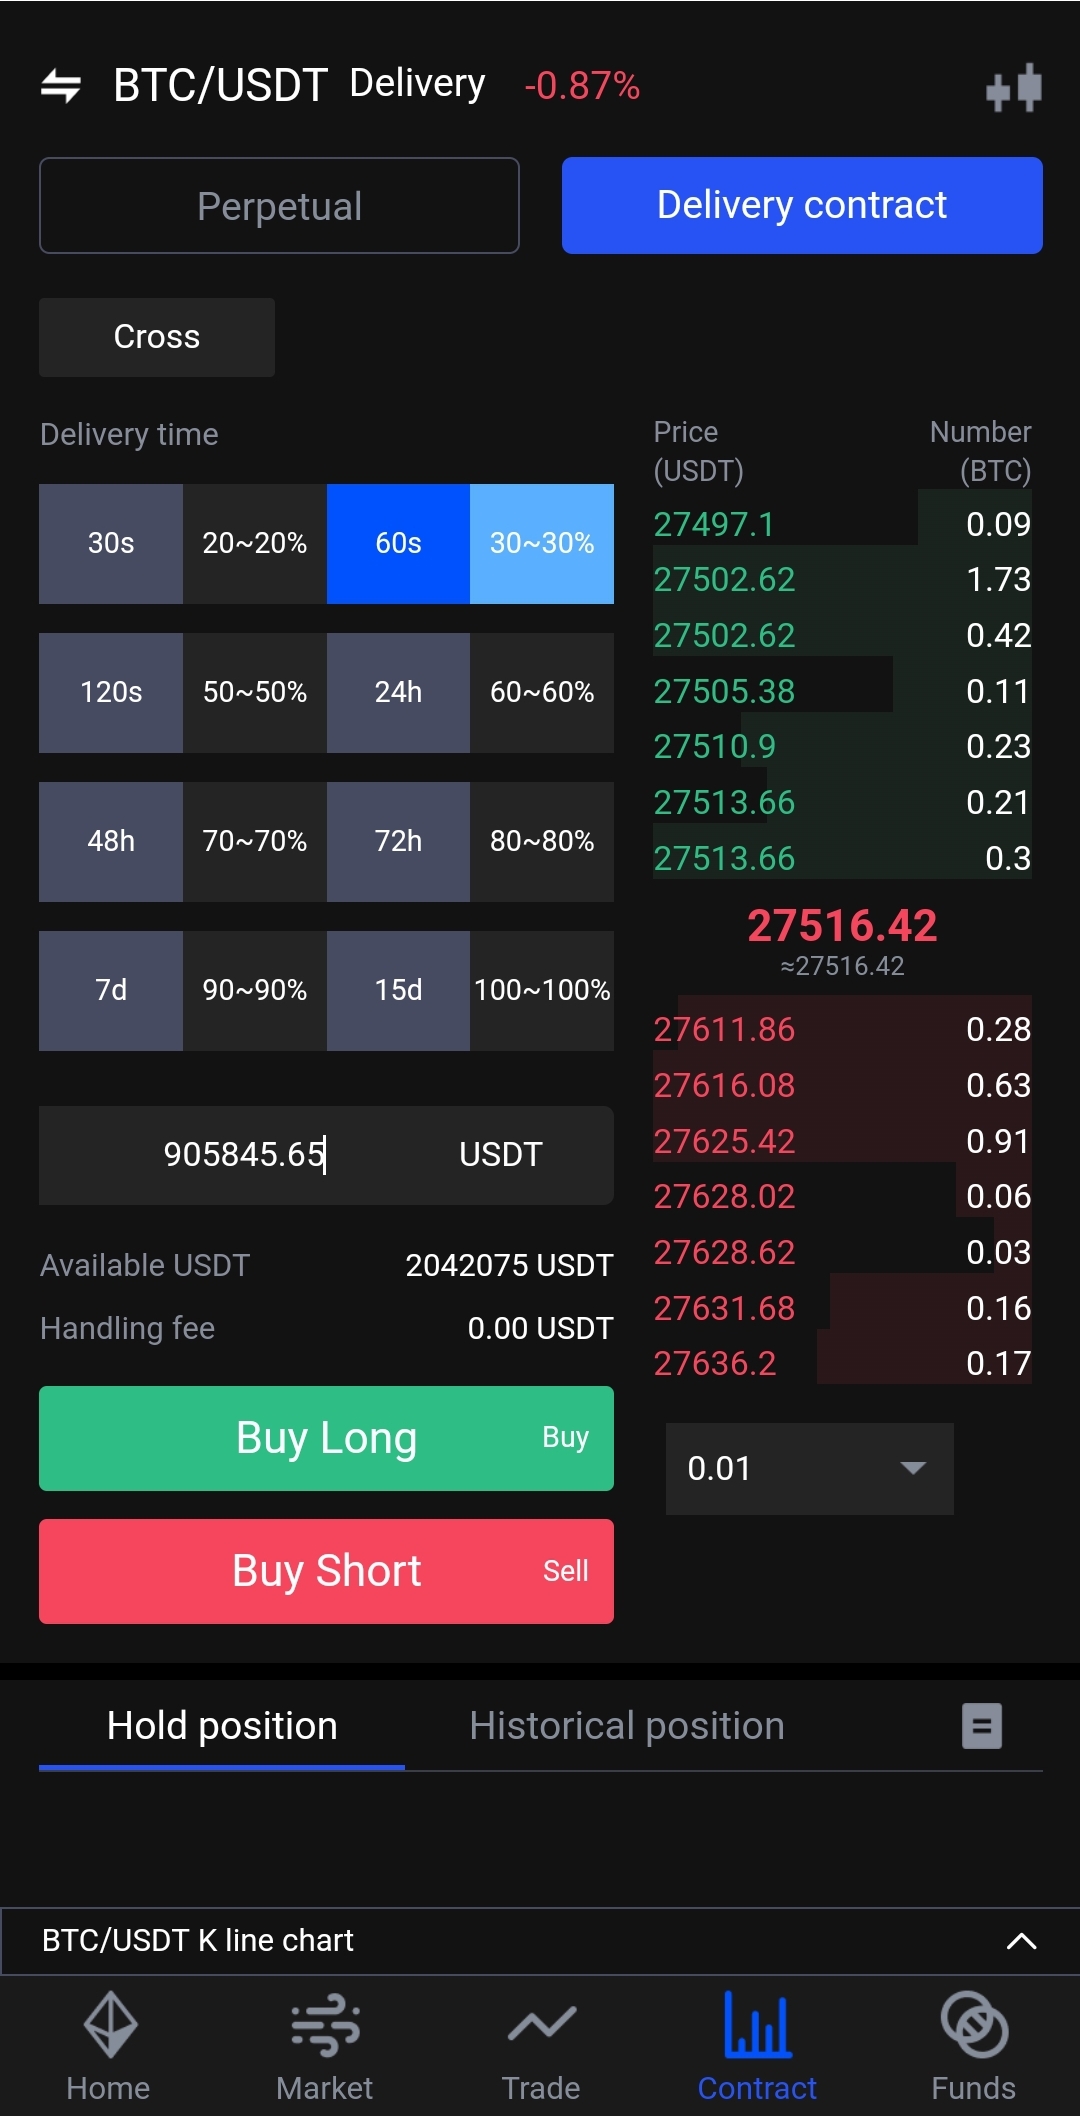Click the USDT amount input field
This screenshot has height=2116, width=1080.
click(x=245, y=1155)
